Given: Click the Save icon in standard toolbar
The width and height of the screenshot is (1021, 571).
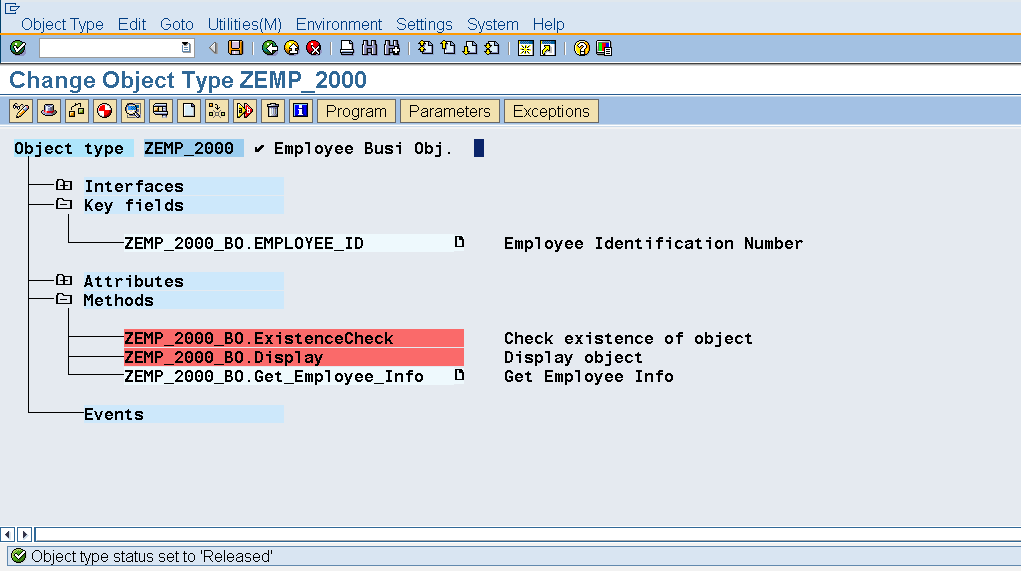Looking at the screenshot, I should (236, 48).
